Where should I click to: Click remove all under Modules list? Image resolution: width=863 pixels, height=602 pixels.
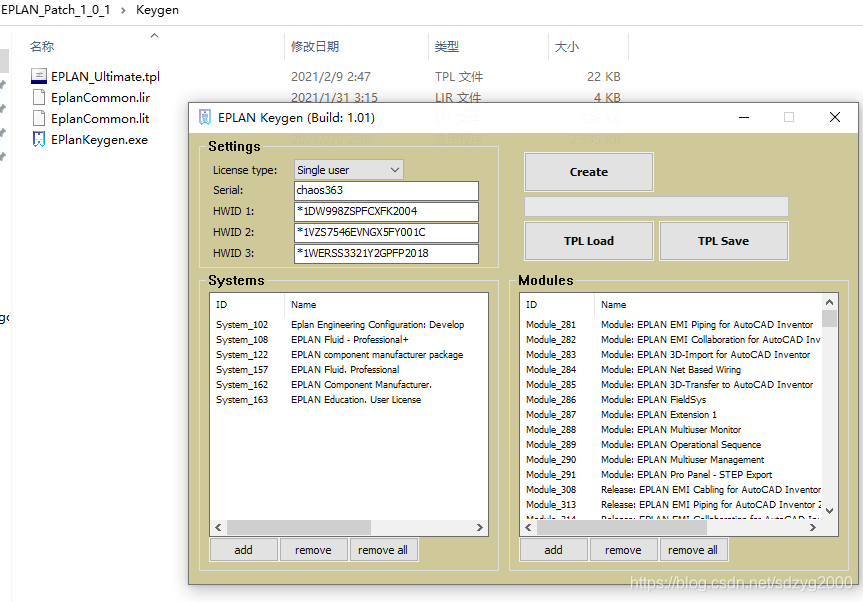click(693, 550)
